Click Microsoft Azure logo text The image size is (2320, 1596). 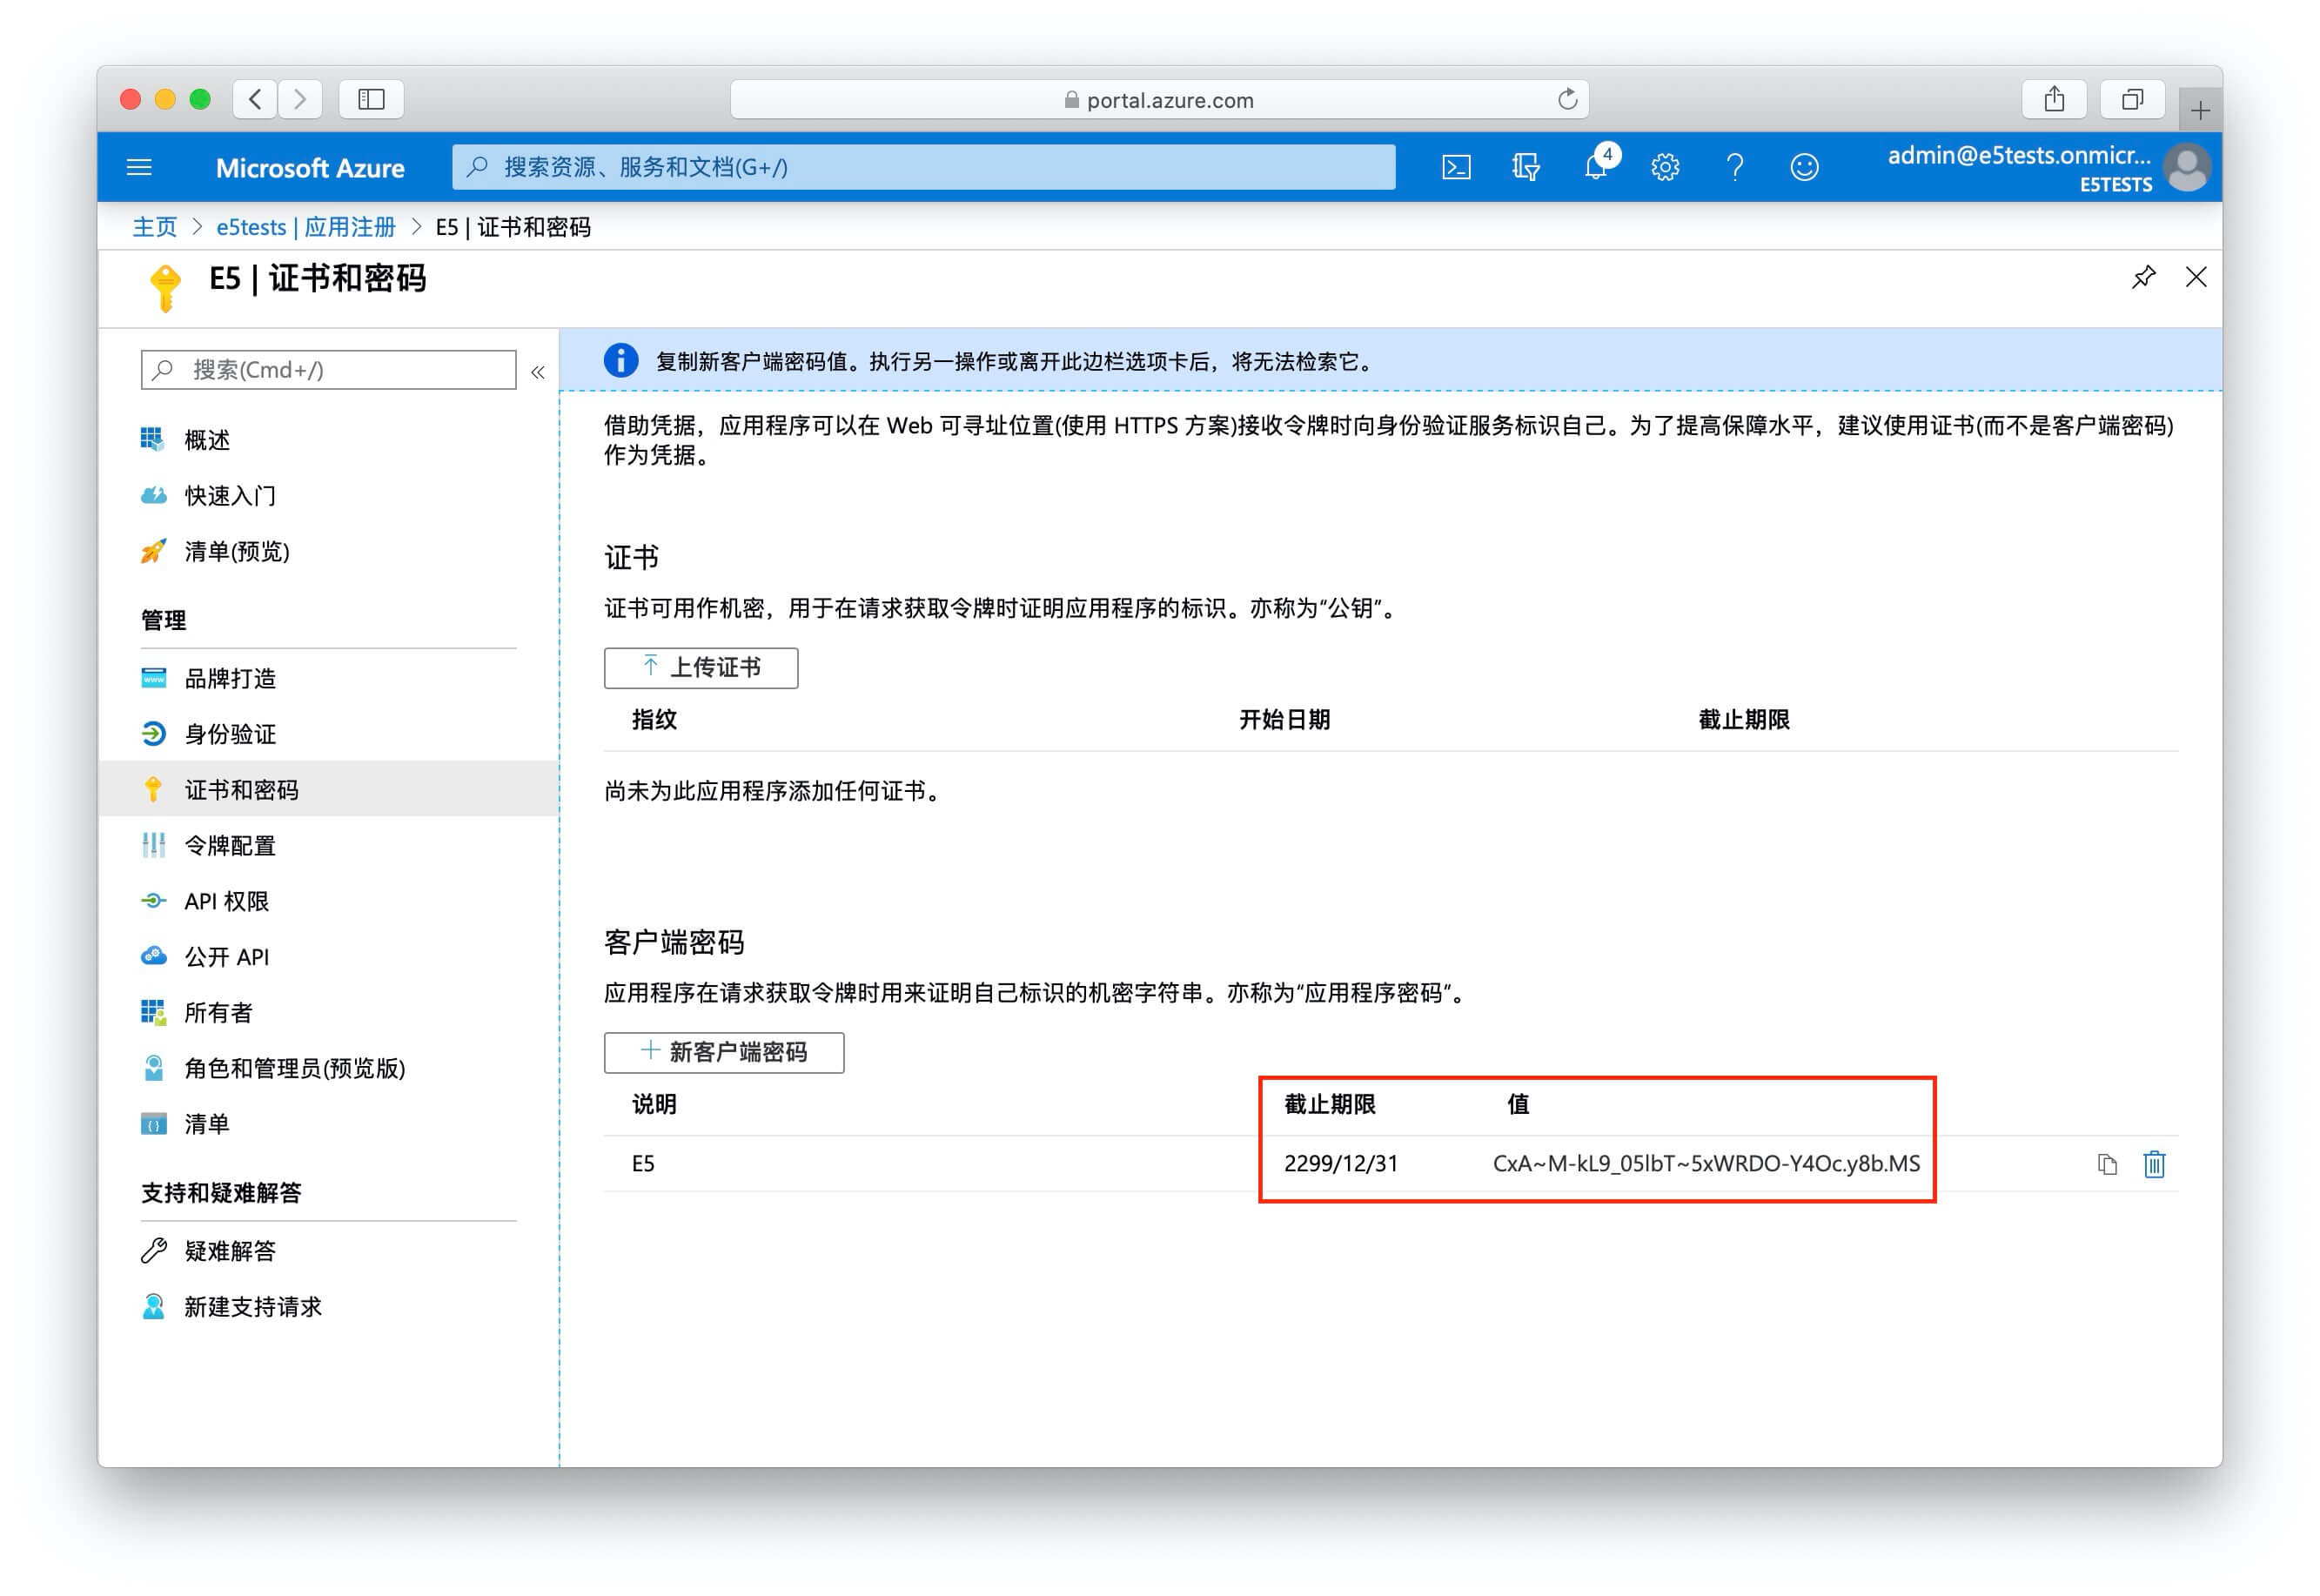pos(310,168)
